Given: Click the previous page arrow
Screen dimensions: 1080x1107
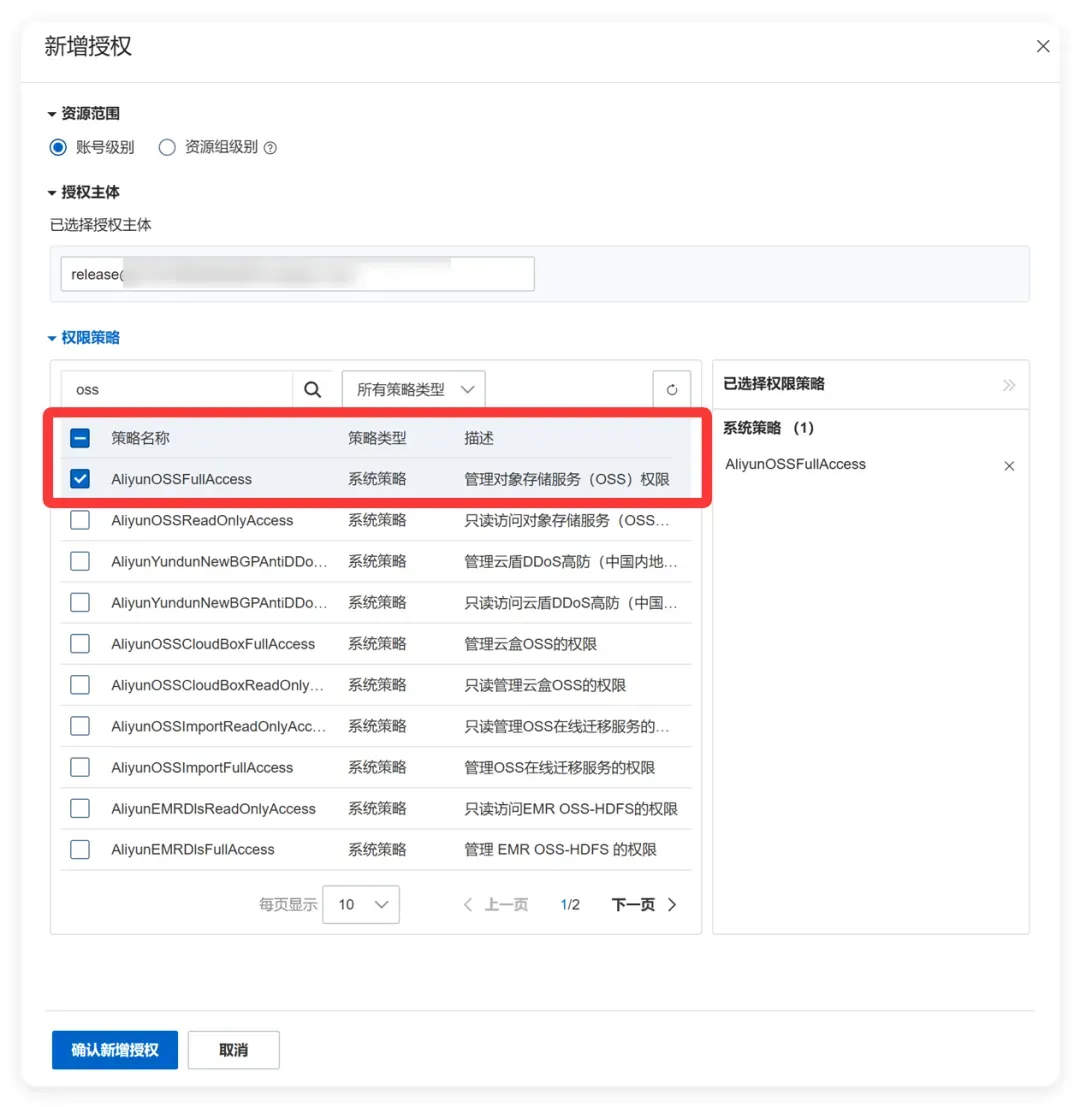Looking at the screenshot, I should pyautogui.click(x=467, y=904).
